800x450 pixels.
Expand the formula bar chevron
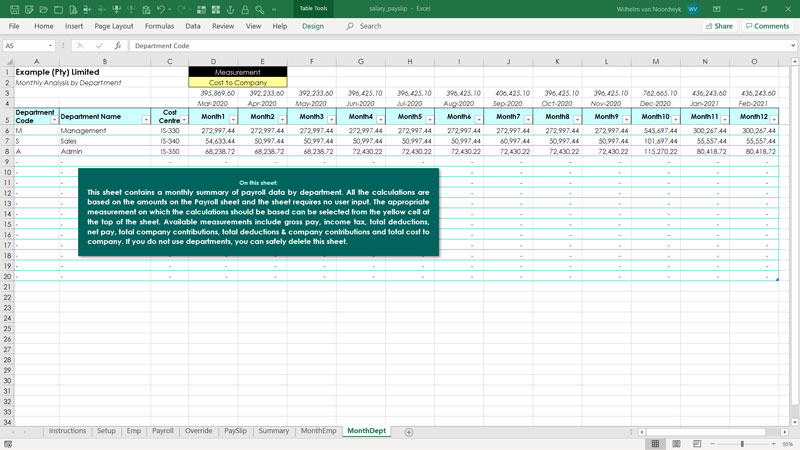click(x=793, y=45)
